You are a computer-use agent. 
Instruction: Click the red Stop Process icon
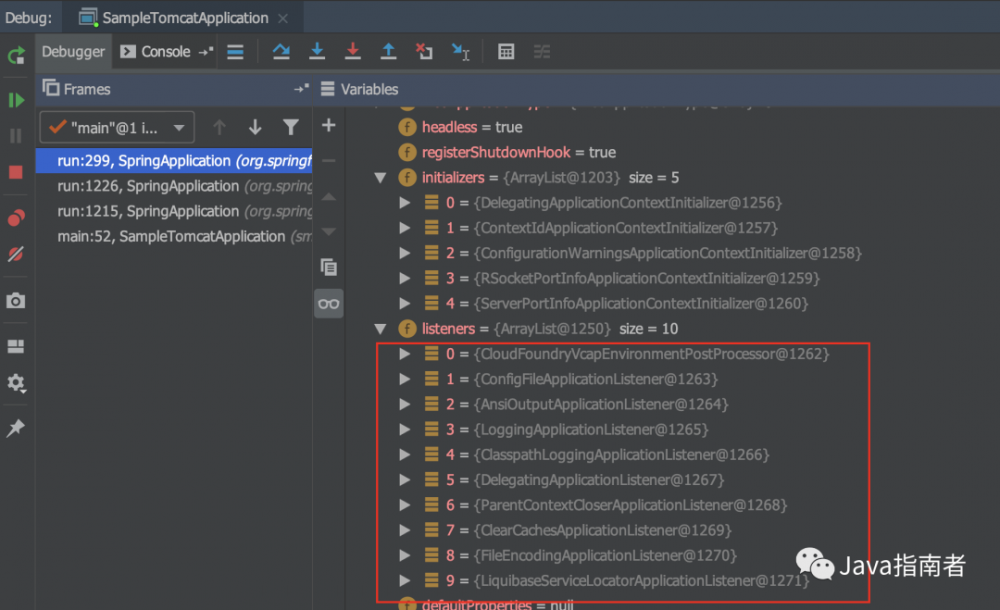(16, 172)
